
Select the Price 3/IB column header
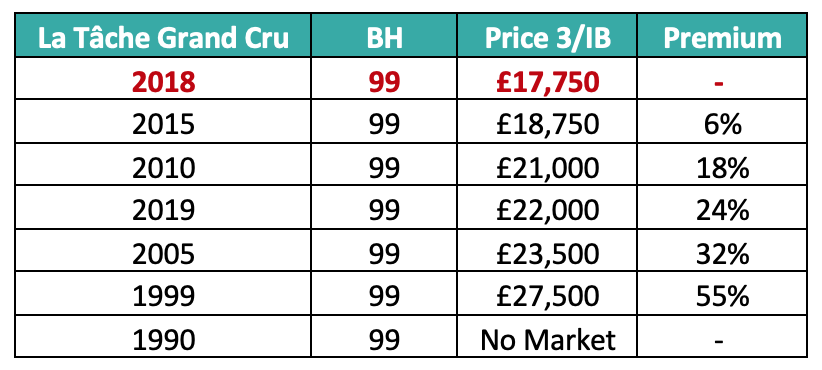[547, 36]
